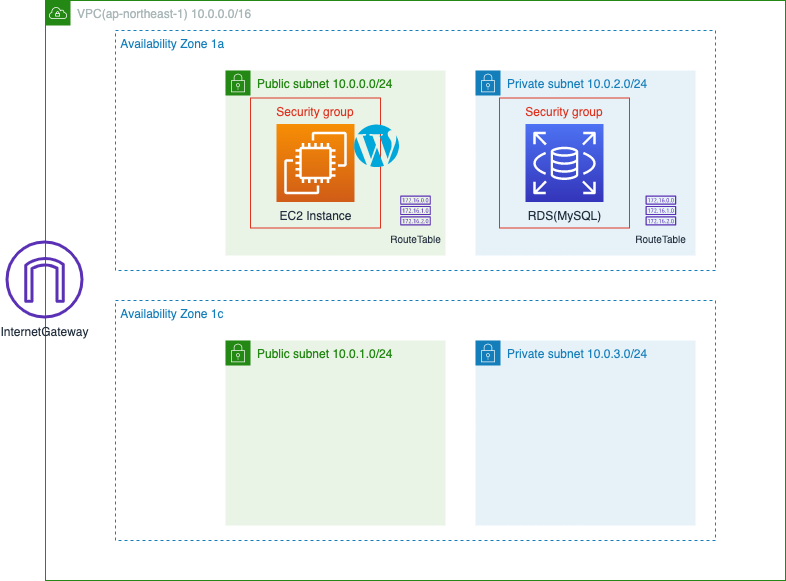This screenshot has height=581, width=786.
Task: Click the Availability Zone 1a label
Action: point(172,44)
